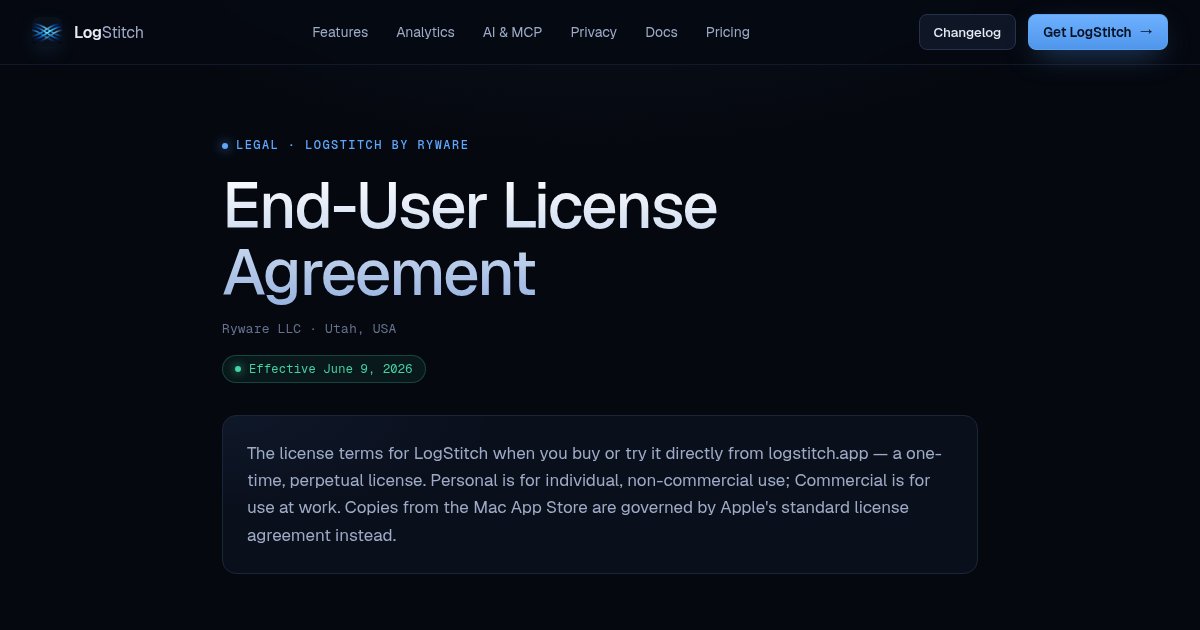
Task: Open the LogStitch home wordmark
Action: click(109, 32)
